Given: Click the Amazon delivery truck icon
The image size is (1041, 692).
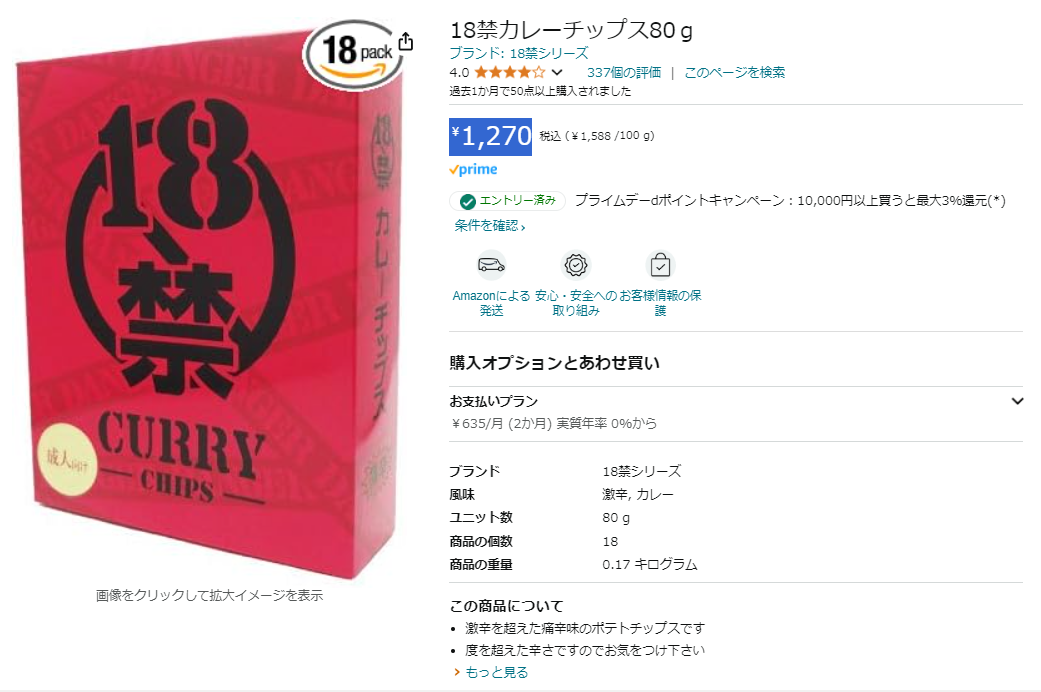Looking at the screenshot, I should pos(491,265).
